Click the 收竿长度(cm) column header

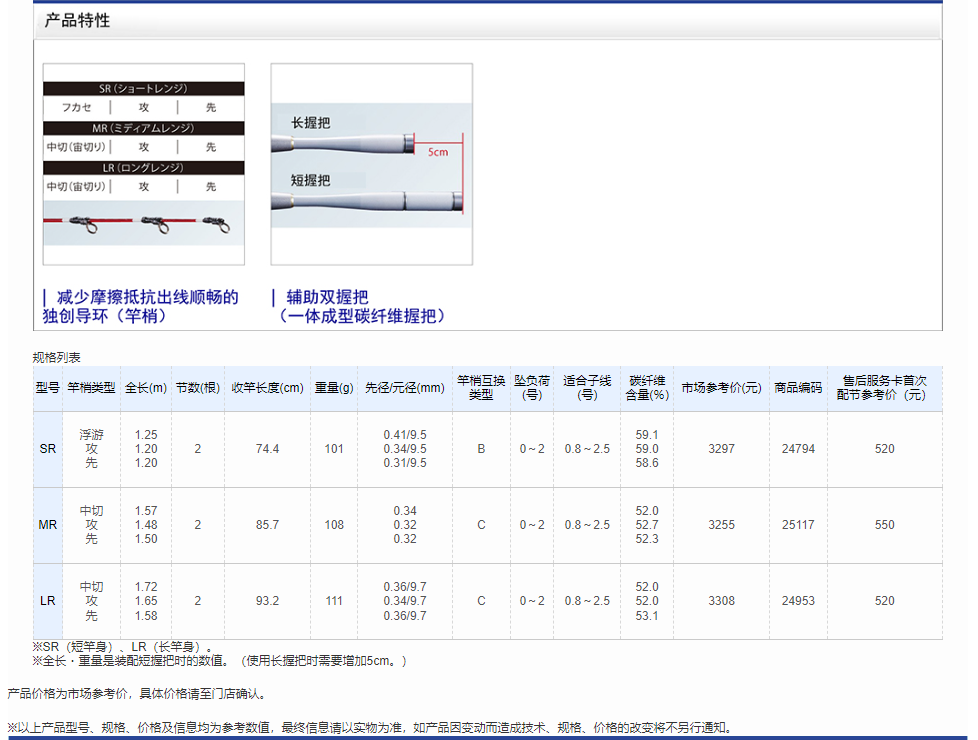[x=268, y=388]
